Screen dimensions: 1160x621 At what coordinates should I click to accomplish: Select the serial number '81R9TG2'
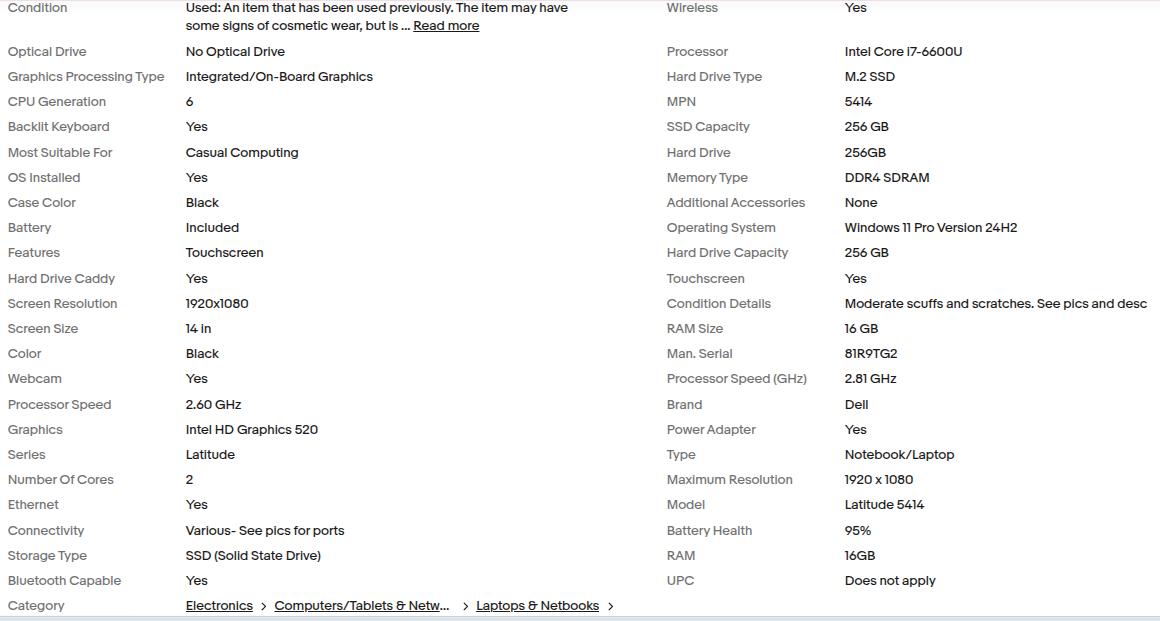[871, 354]
